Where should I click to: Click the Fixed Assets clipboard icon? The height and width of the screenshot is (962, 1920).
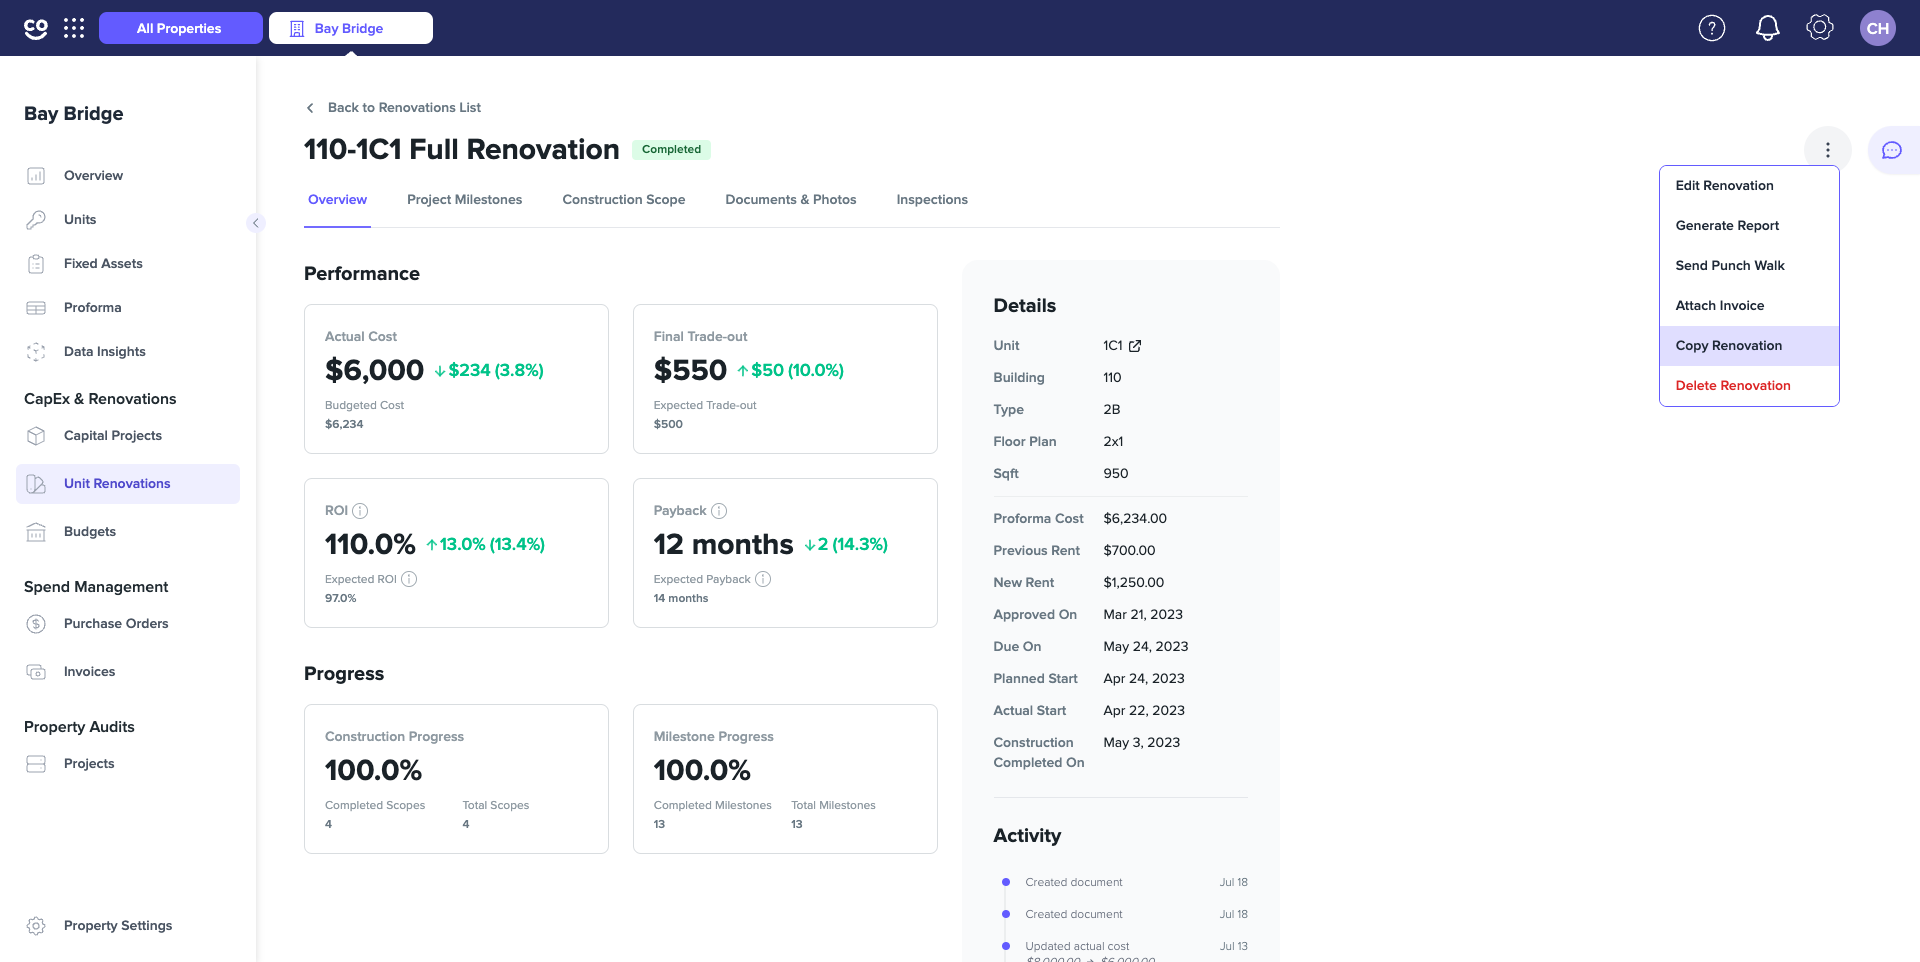pos(36,264)
